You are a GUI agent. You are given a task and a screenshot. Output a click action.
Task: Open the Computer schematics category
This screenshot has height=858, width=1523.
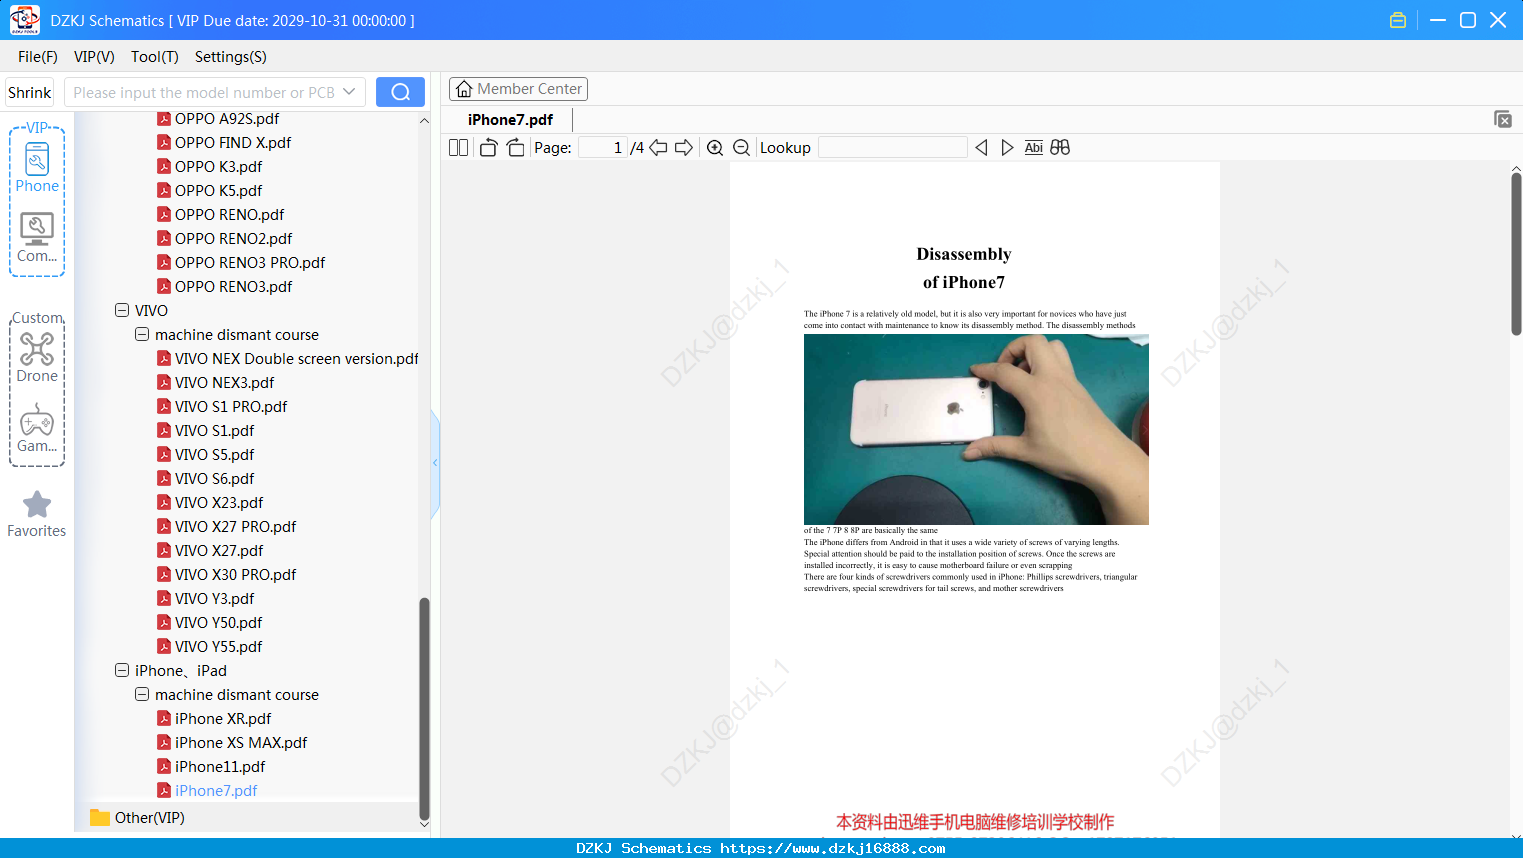(37, 238)
